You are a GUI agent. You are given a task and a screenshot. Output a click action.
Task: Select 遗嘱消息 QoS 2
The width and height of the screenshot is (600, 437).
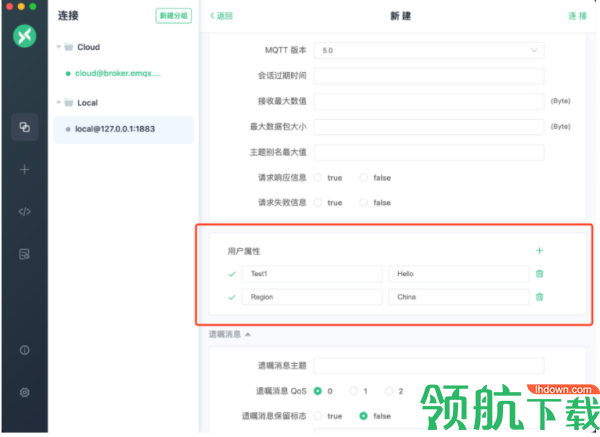(389, 391)
